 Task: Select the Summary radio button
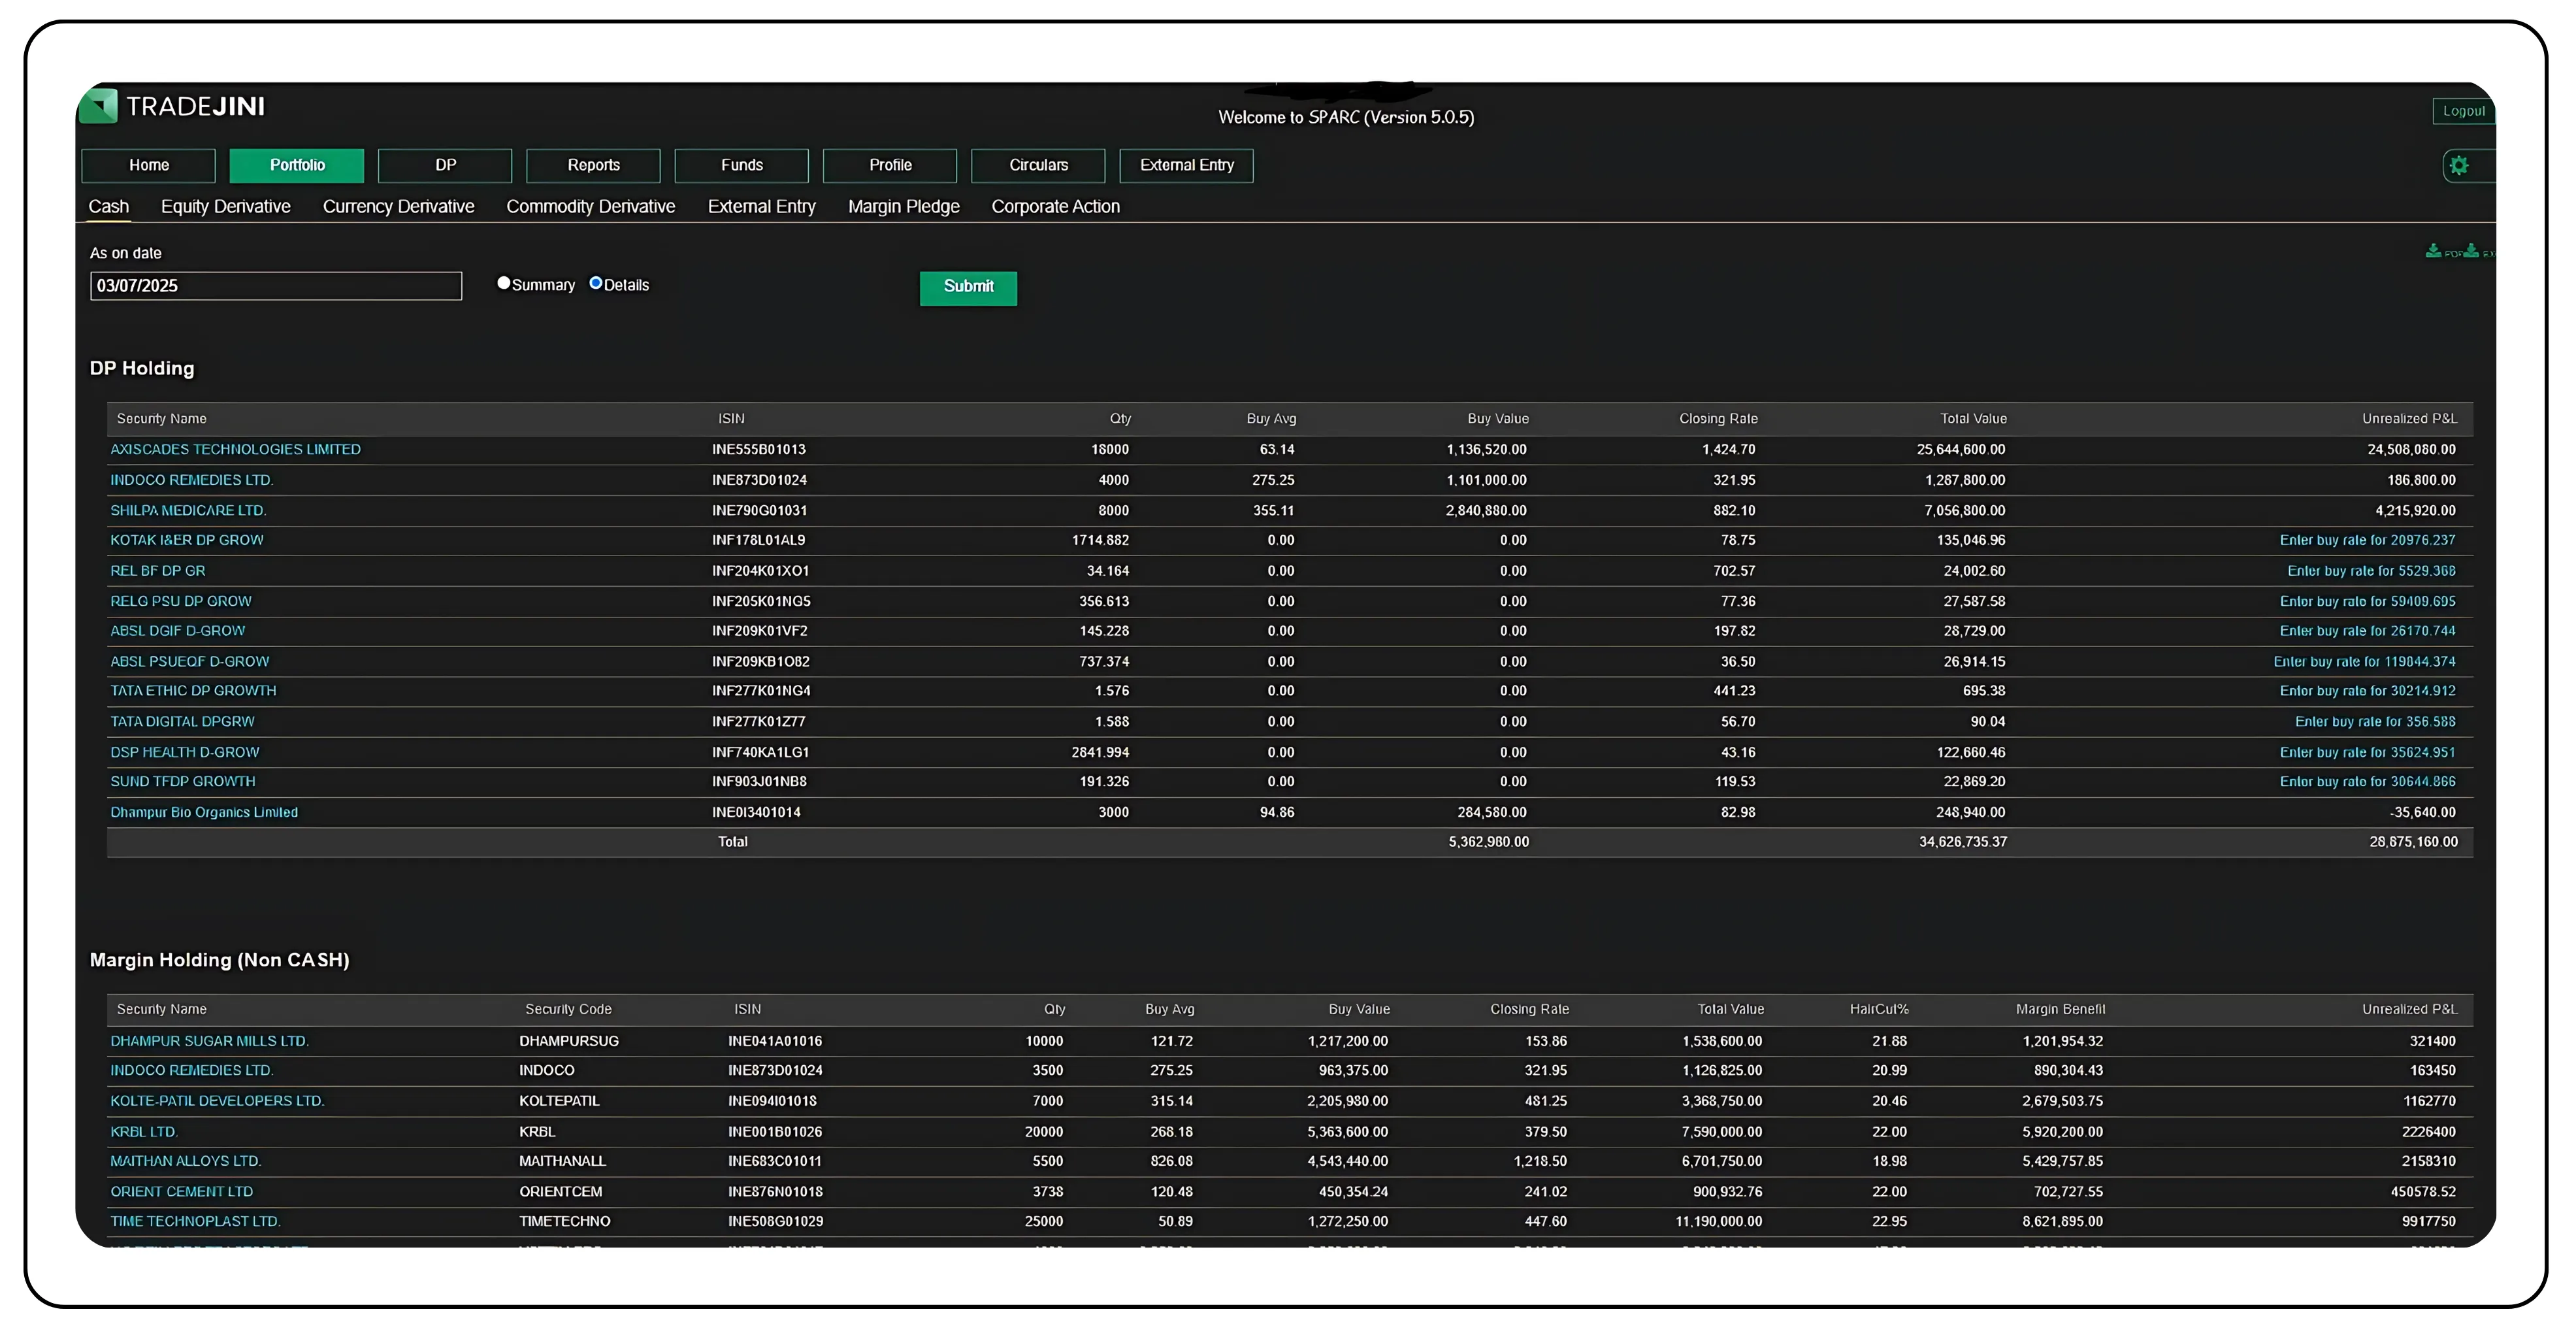pos(503,283)
